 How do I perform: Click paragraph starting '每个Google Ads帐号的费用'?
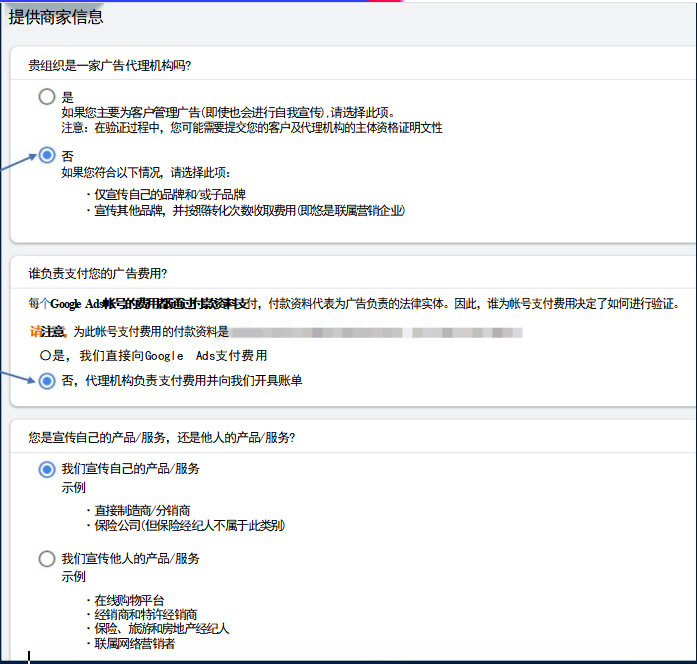tap(354, 304)
